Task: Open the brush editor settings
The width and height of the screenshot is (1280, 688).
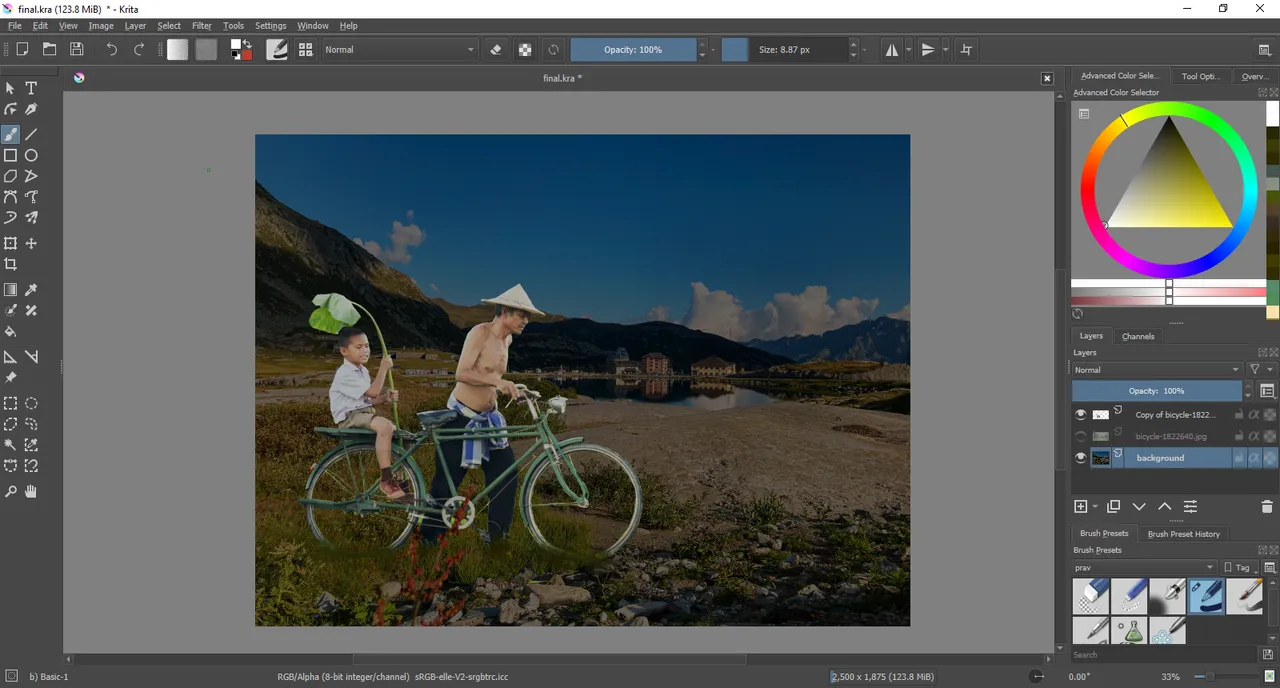Action: (277, 49)
